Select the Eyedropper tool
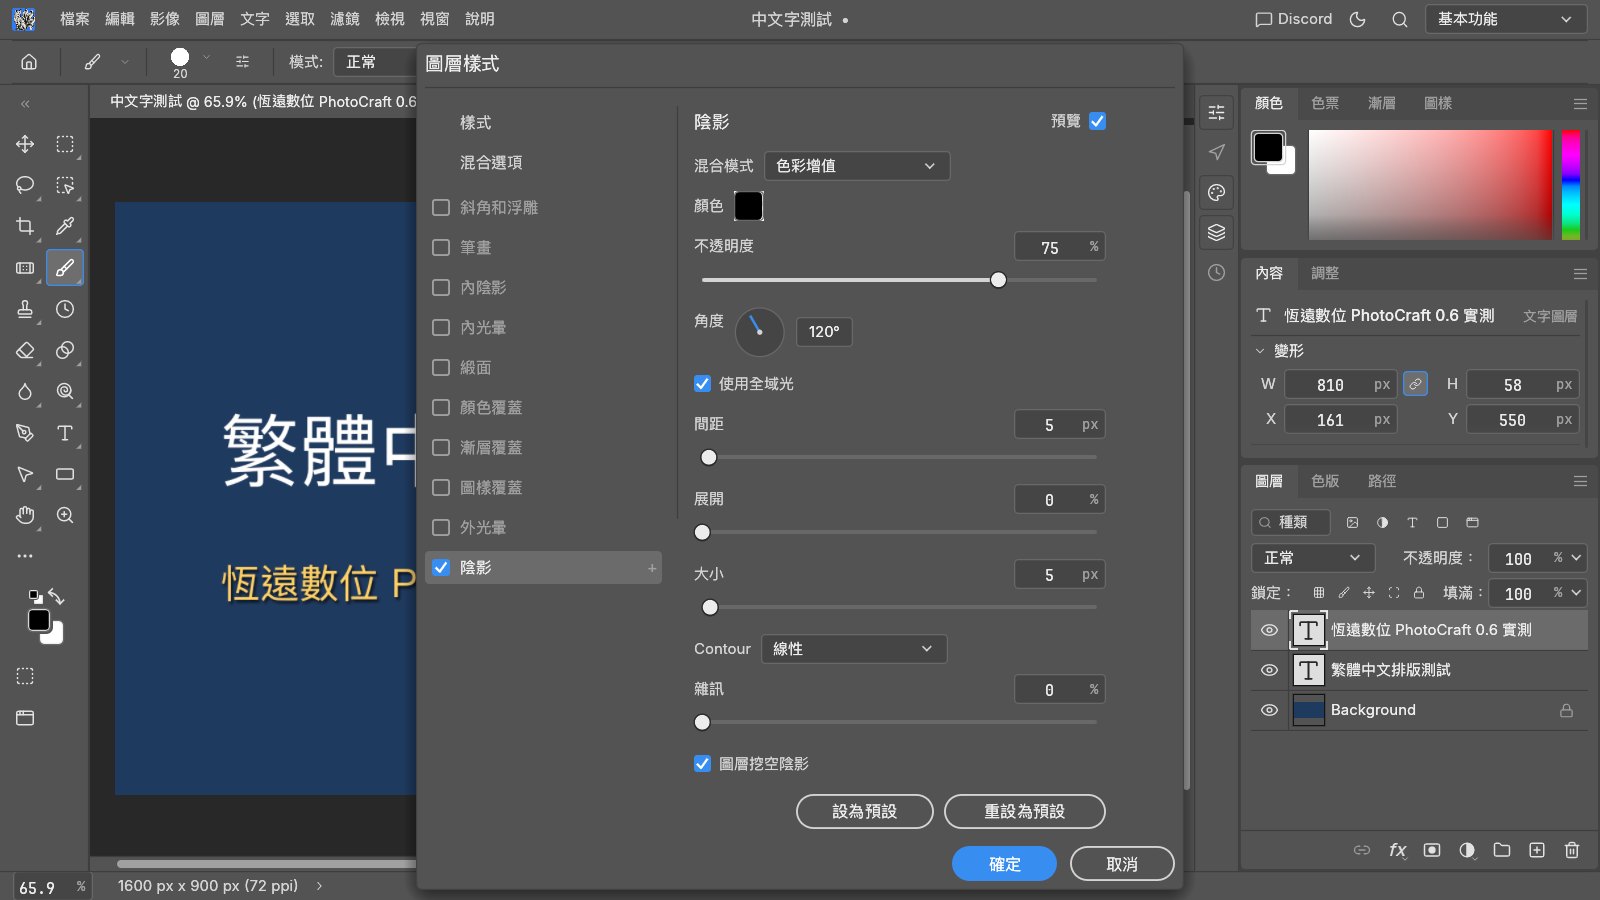1600x900 pixels. tap(65, 226)
